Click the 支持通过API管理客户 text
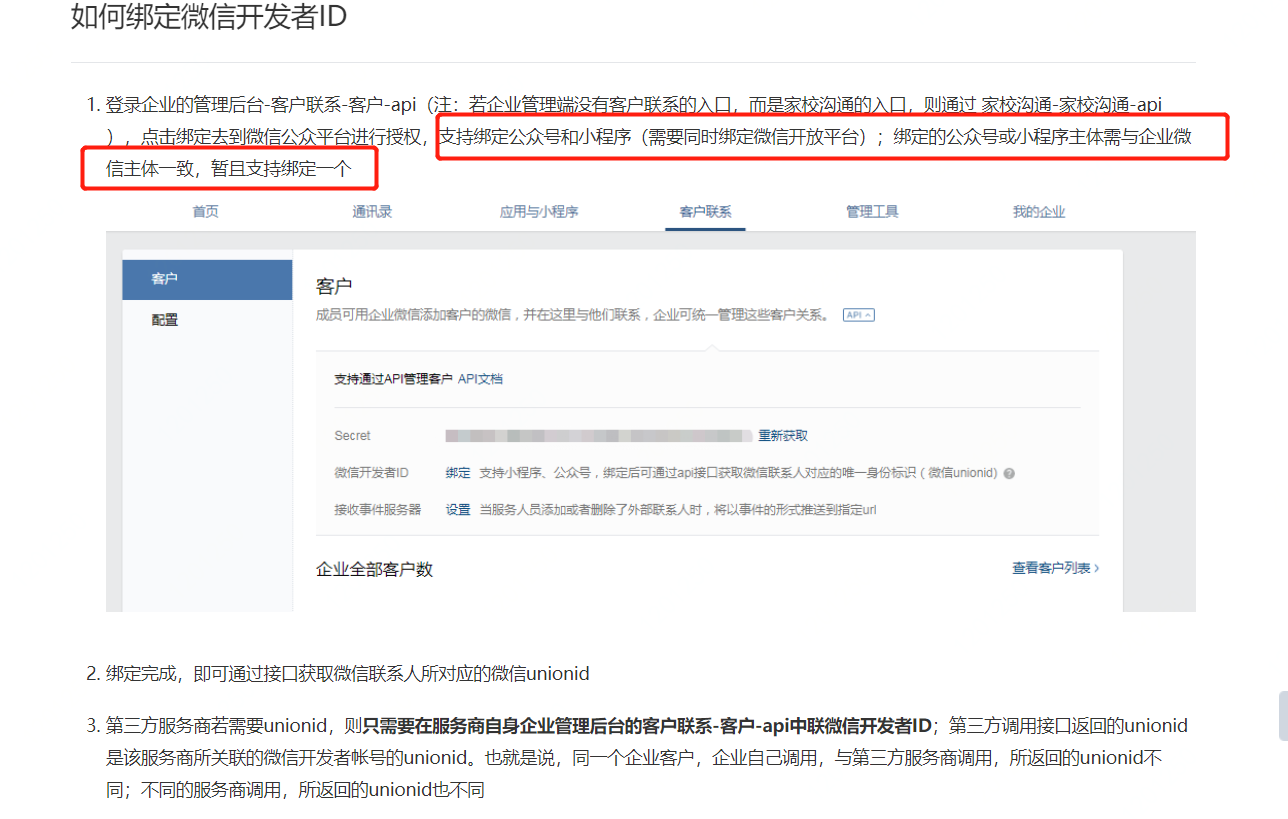Viewport: 1288px width, 819px height. pos(393,379)
